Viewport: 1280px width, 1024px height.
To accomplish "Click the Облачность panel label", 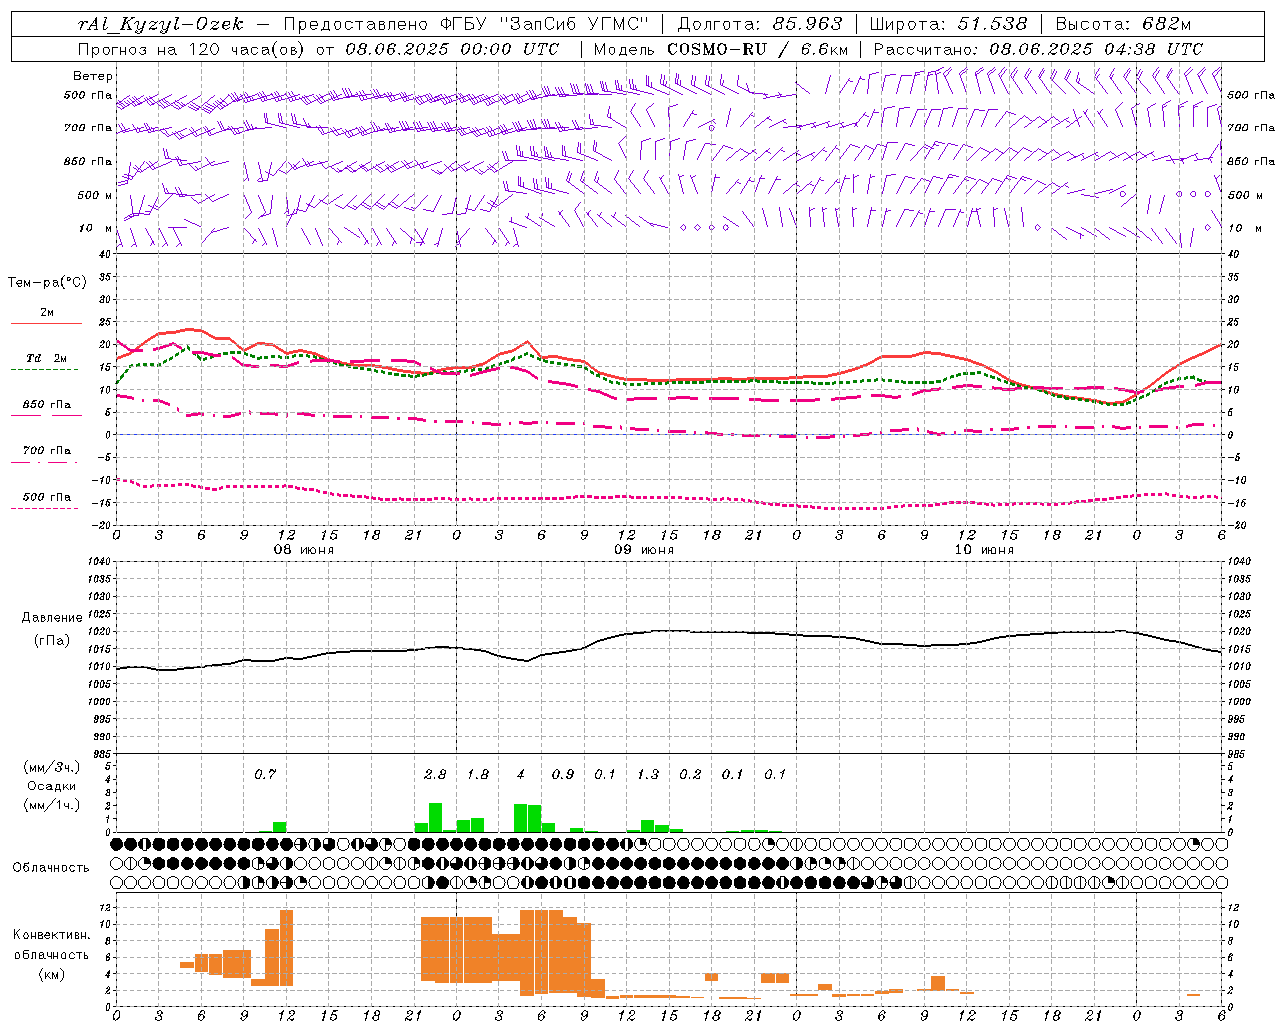I will [51, 868].
